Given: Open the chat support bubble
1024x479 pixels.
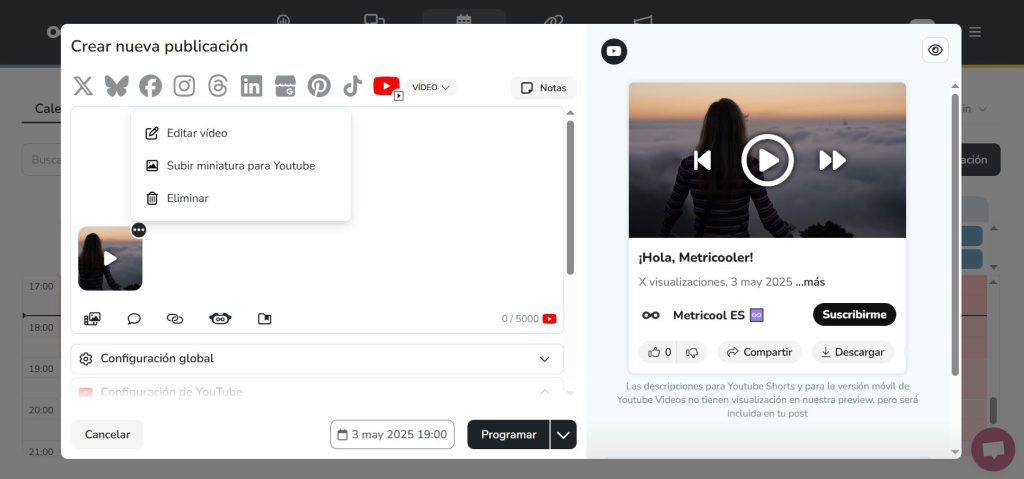Looking at the screenshot, I should point(993,450).
